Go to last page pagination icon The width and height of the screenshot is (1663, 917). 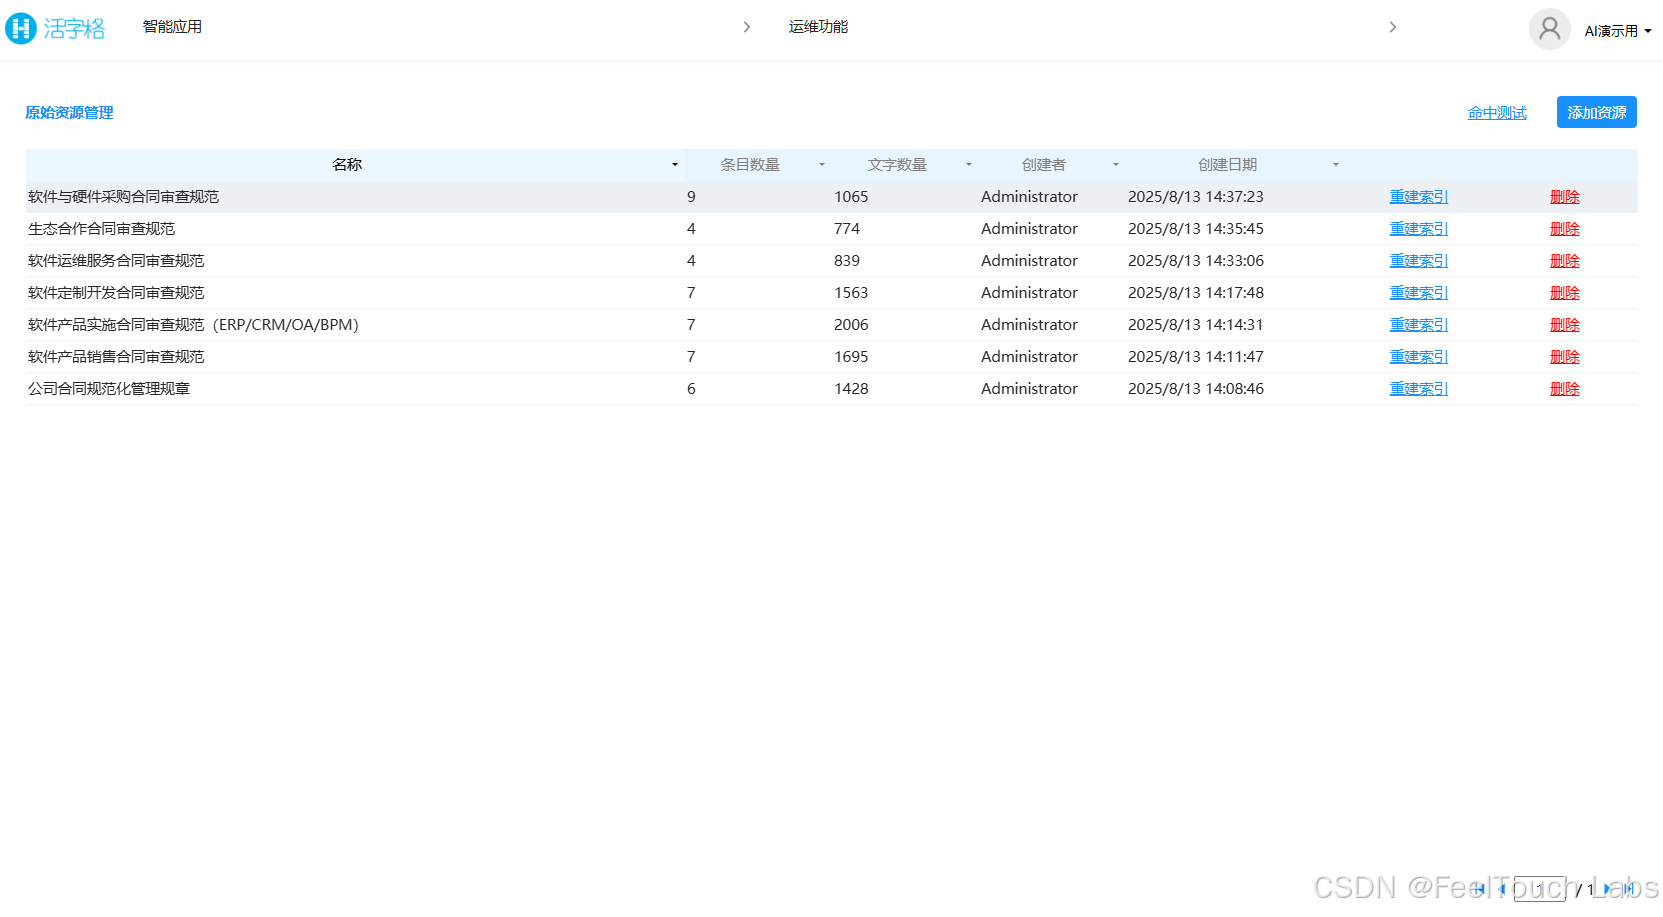tap(1629, 889)
